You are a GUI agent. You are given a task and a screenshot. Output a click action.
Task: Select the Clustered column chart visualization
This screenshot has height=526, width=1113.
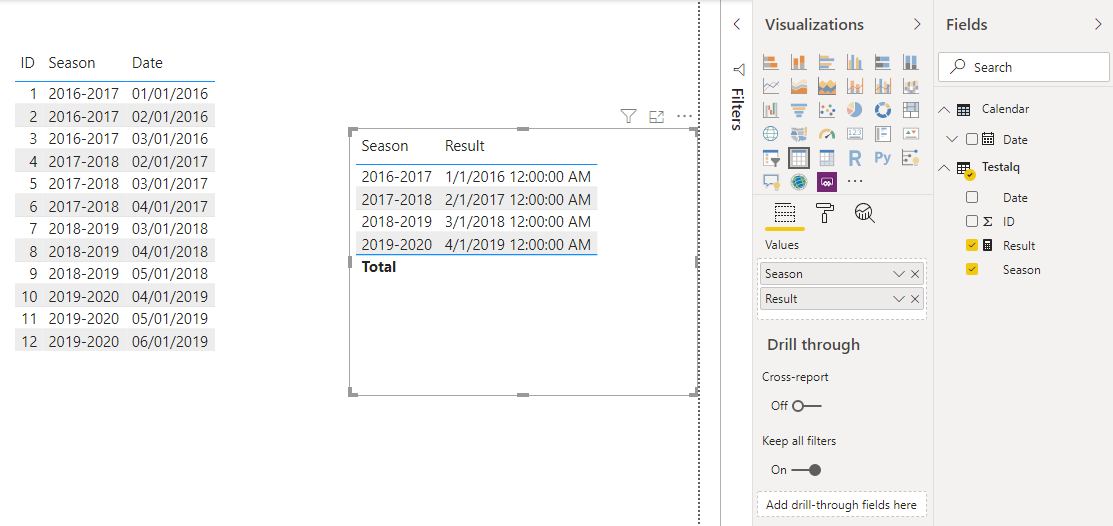point(855,62)
